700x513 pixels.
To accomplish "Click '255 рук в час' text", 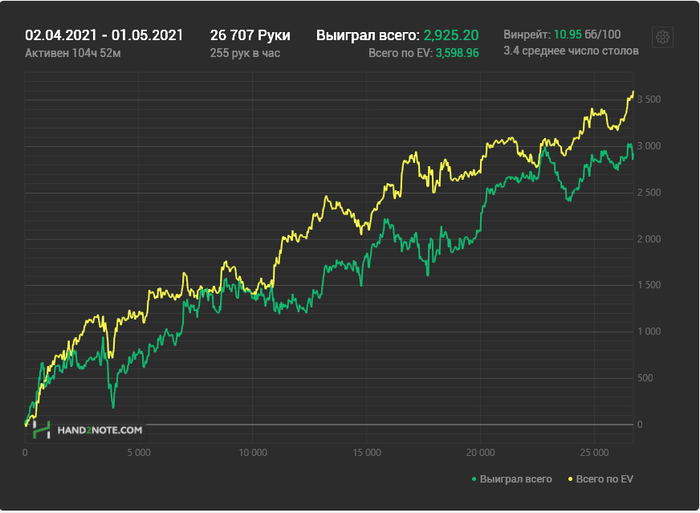I will [x=245, y=53].
